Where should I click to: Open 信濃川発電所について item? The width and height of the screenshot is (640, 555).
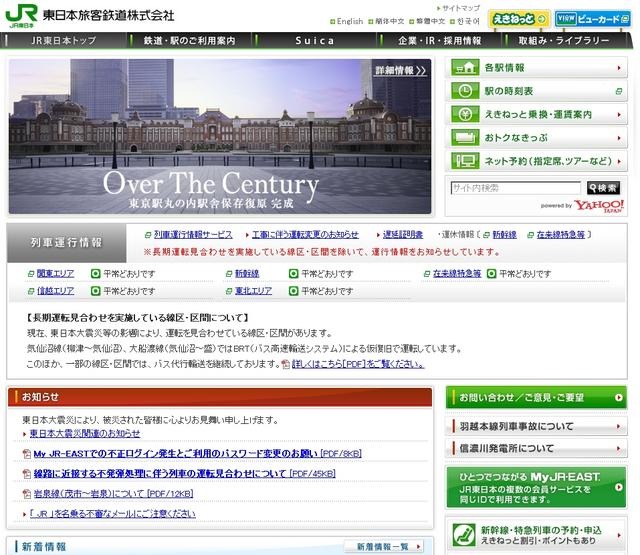pyautogui.click(x=536, y=448)
